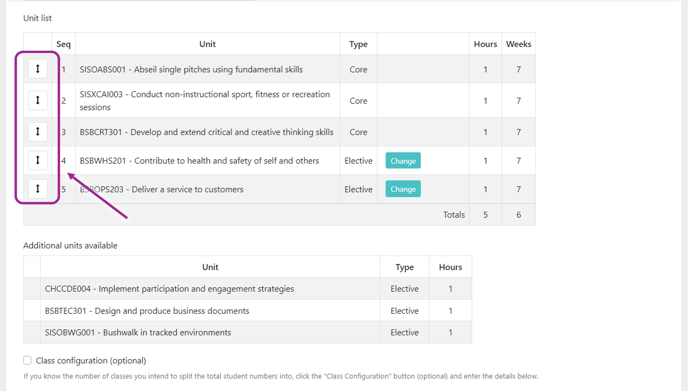Click the Type column header in Unit list table

pos(358,44)
